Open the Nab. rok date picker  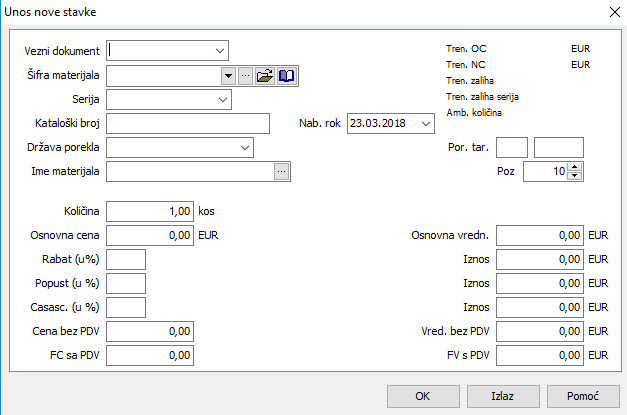coord(427,124)
